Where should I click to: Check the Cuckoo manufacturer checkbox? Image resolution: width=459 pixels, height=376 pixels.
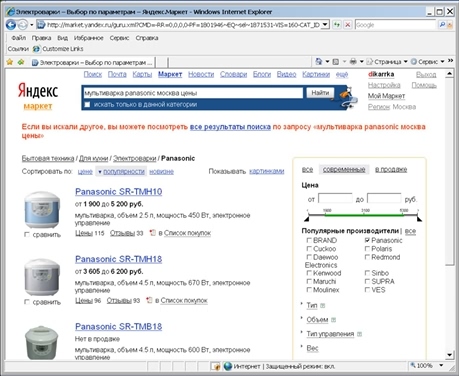tap(309, 249)
